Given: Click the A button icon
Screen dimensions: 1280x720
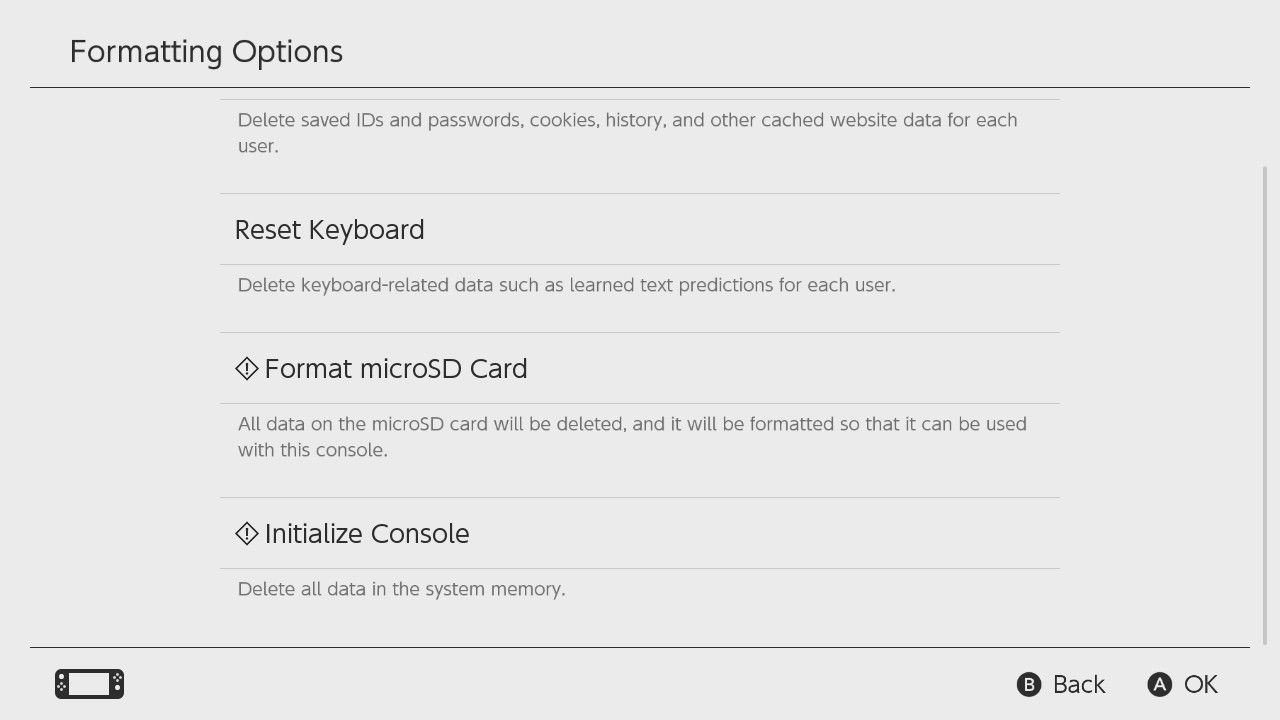Looking at the screenshot, I should 1159,684.
